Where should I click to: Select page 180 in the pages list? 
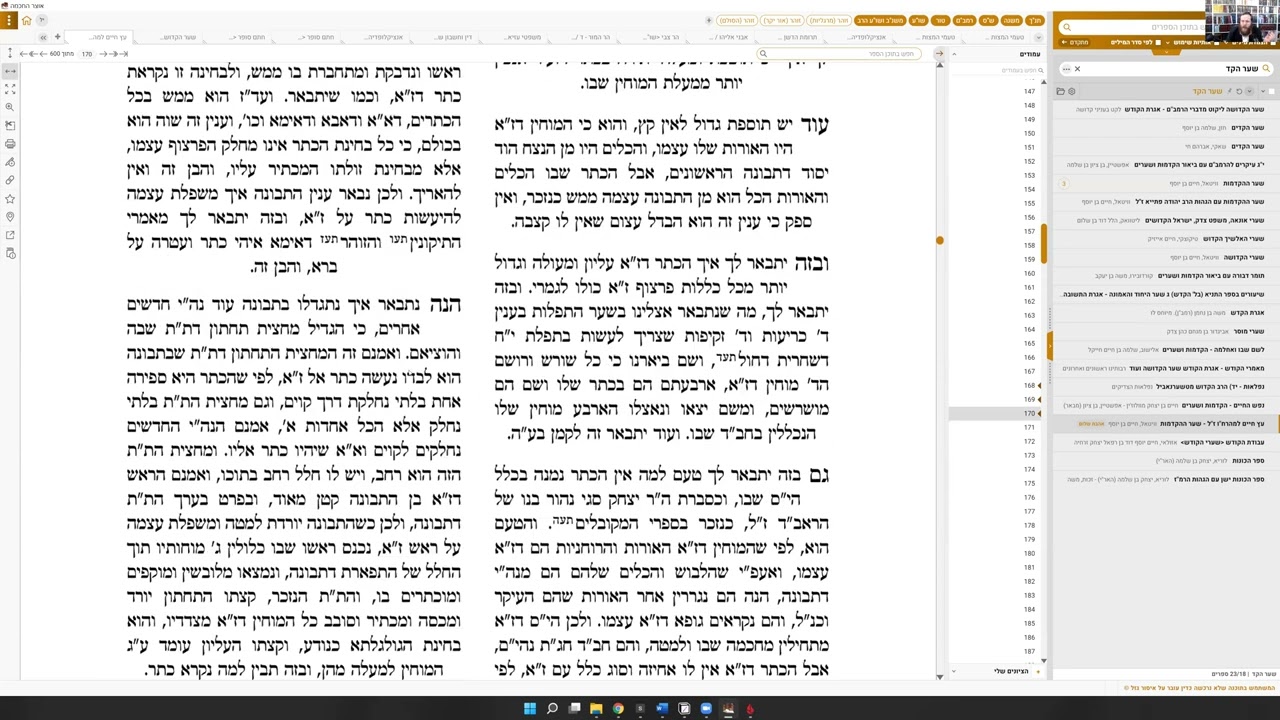[1029, 553]
